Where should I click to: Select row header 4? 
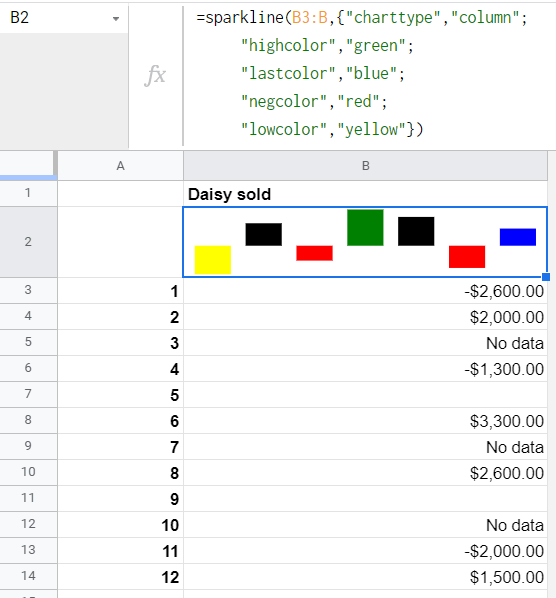coord(28,316)
